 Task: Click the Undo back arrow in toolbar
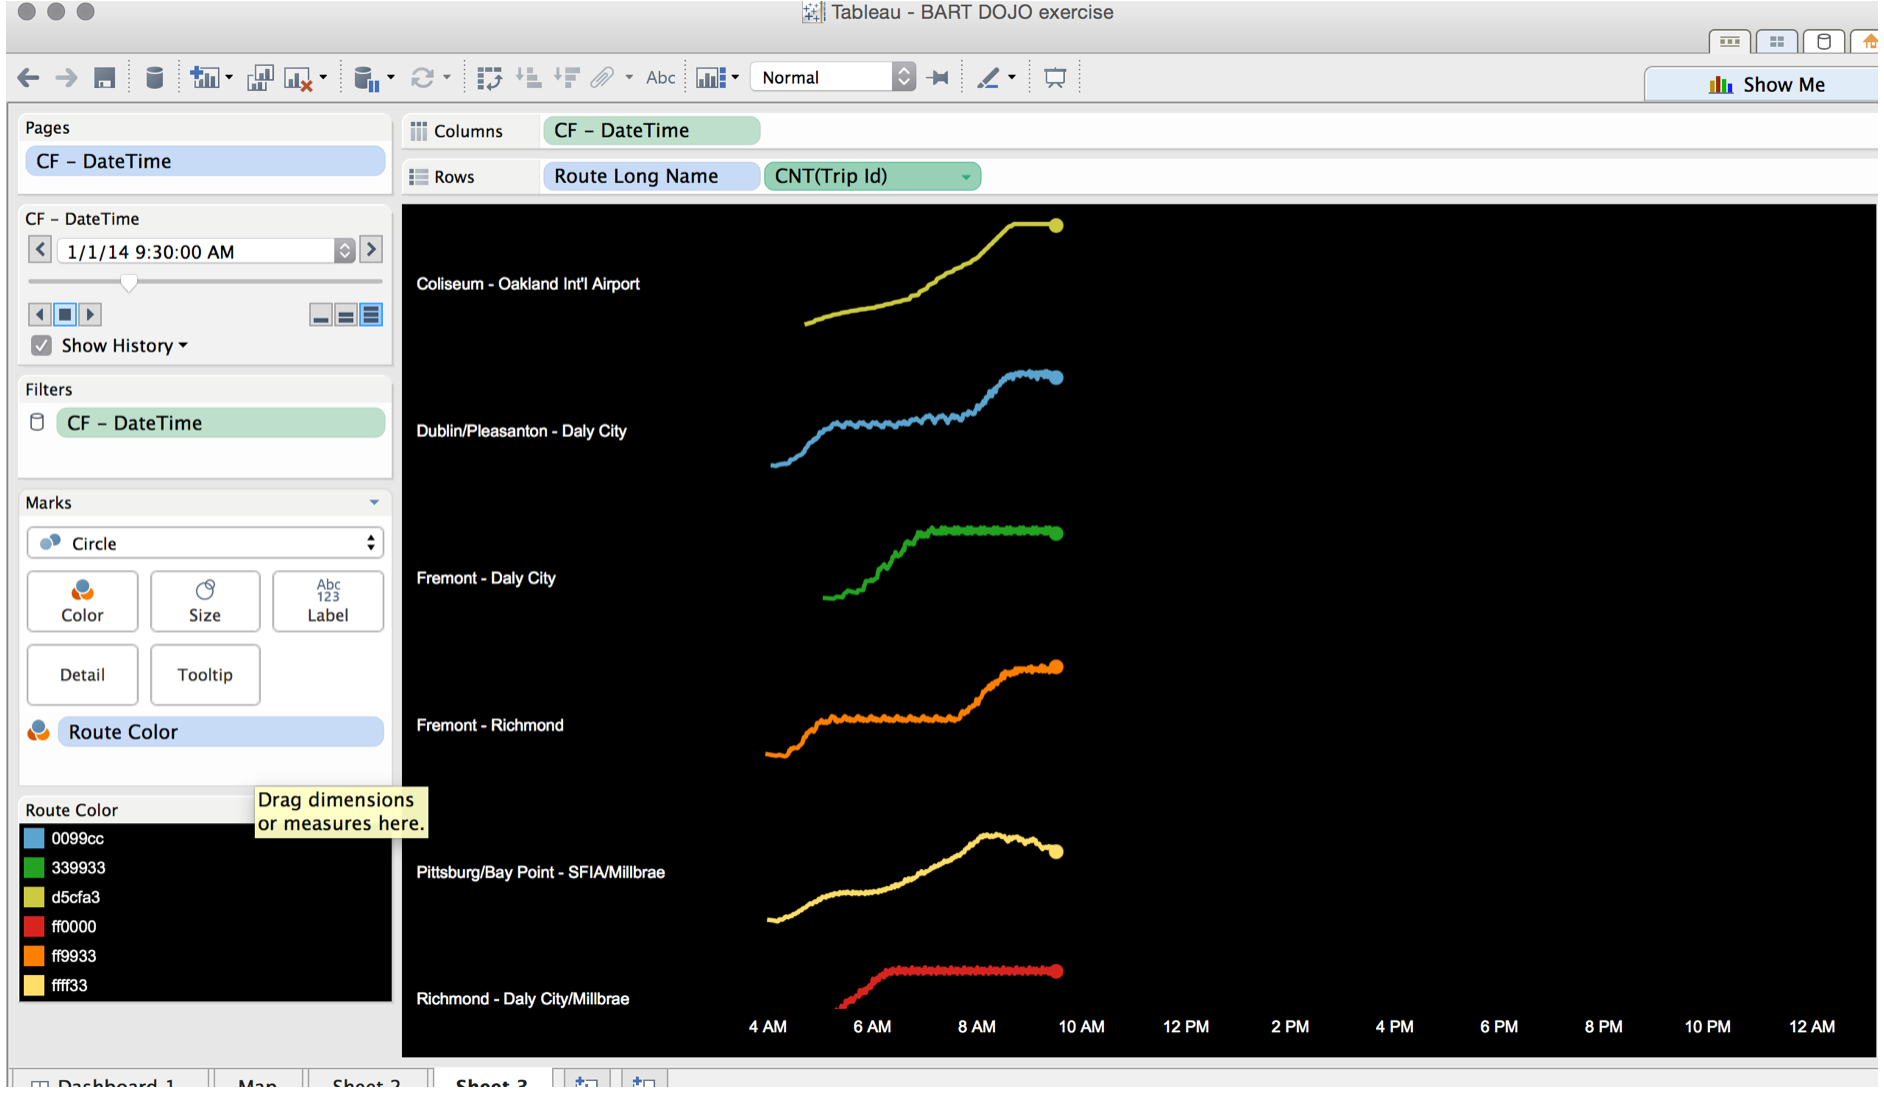28,77
